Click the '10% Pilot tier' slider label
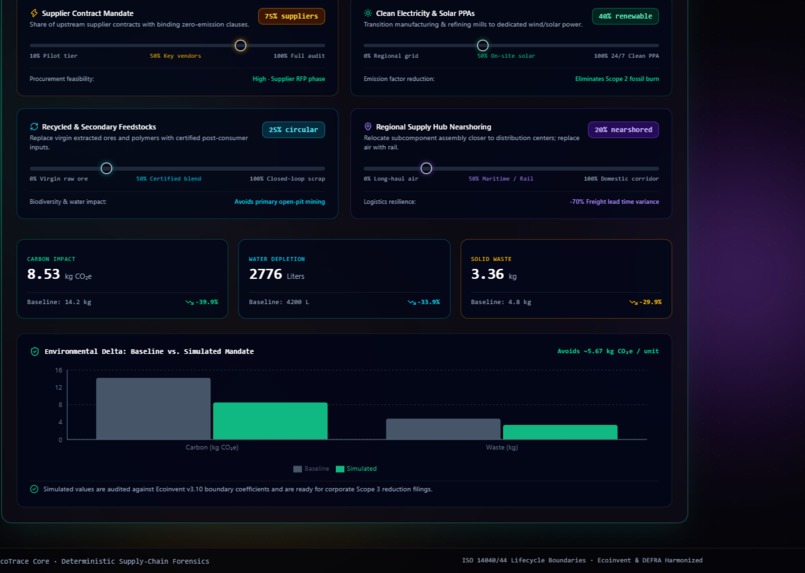This screenshot has width=805, height=573. [x=53, y=56]
